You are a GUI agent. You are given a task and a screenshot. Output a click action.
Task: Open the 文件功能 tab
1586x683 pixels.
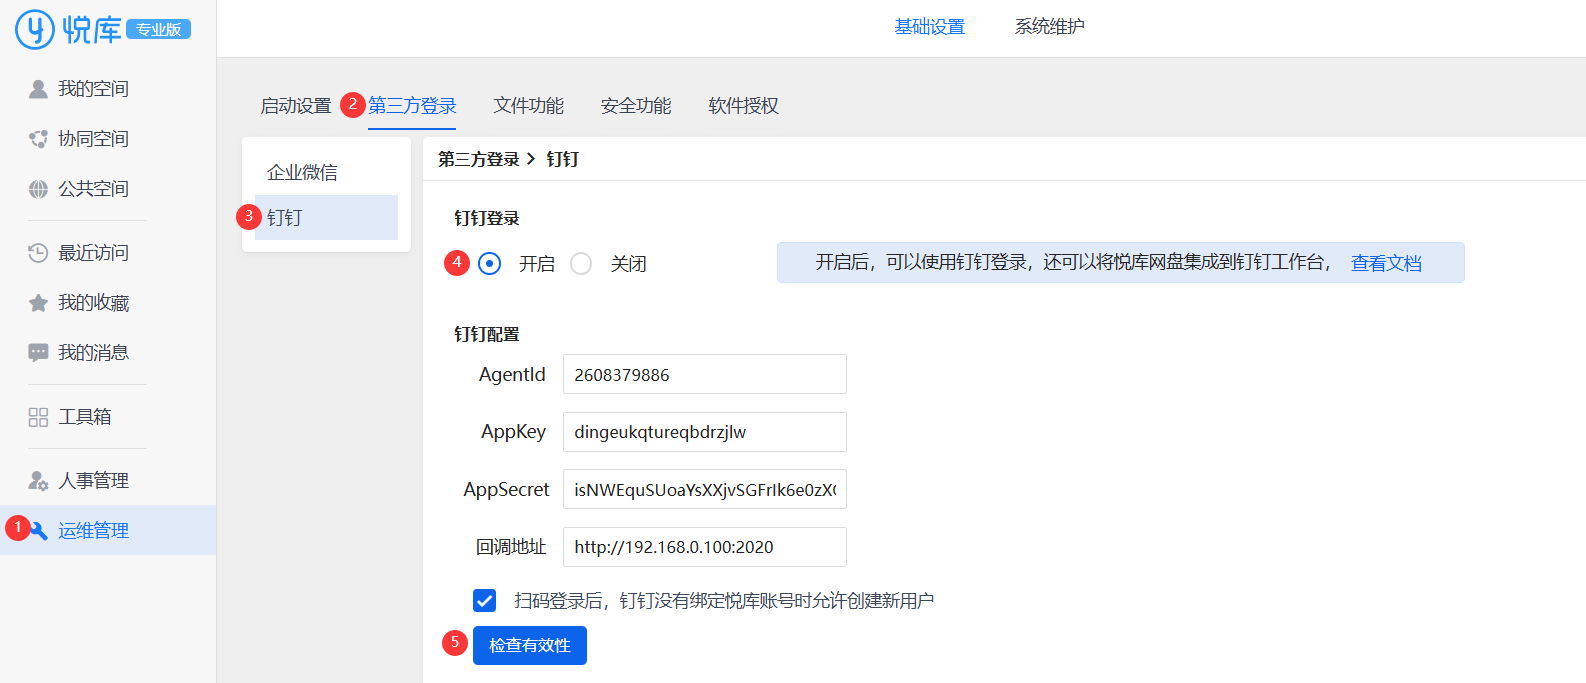coord(529,106)
